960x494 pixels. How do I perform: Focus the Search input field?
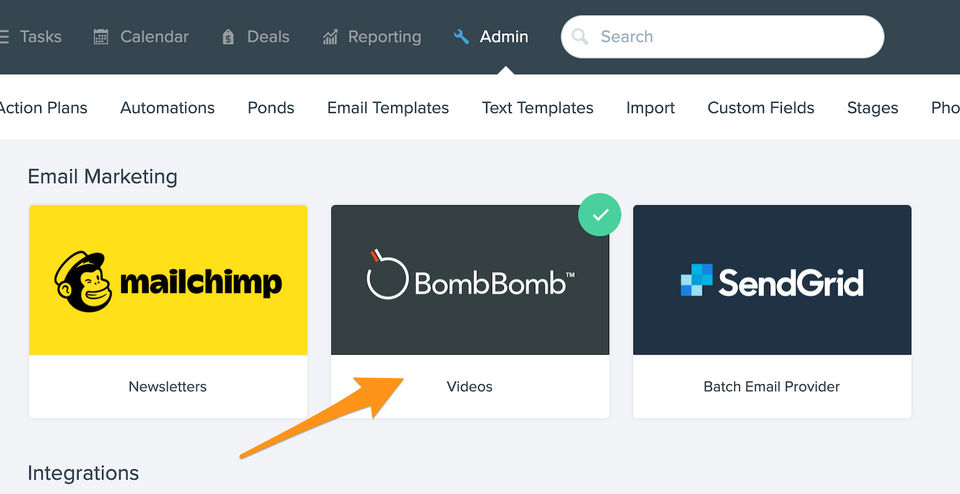722,37
